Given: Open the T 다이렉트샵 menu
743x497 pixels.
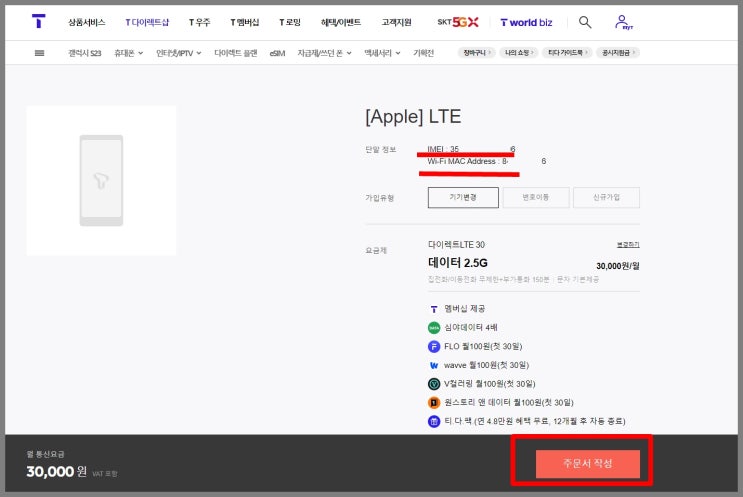Looking at the screenshot, I should [x=147, y=22].
